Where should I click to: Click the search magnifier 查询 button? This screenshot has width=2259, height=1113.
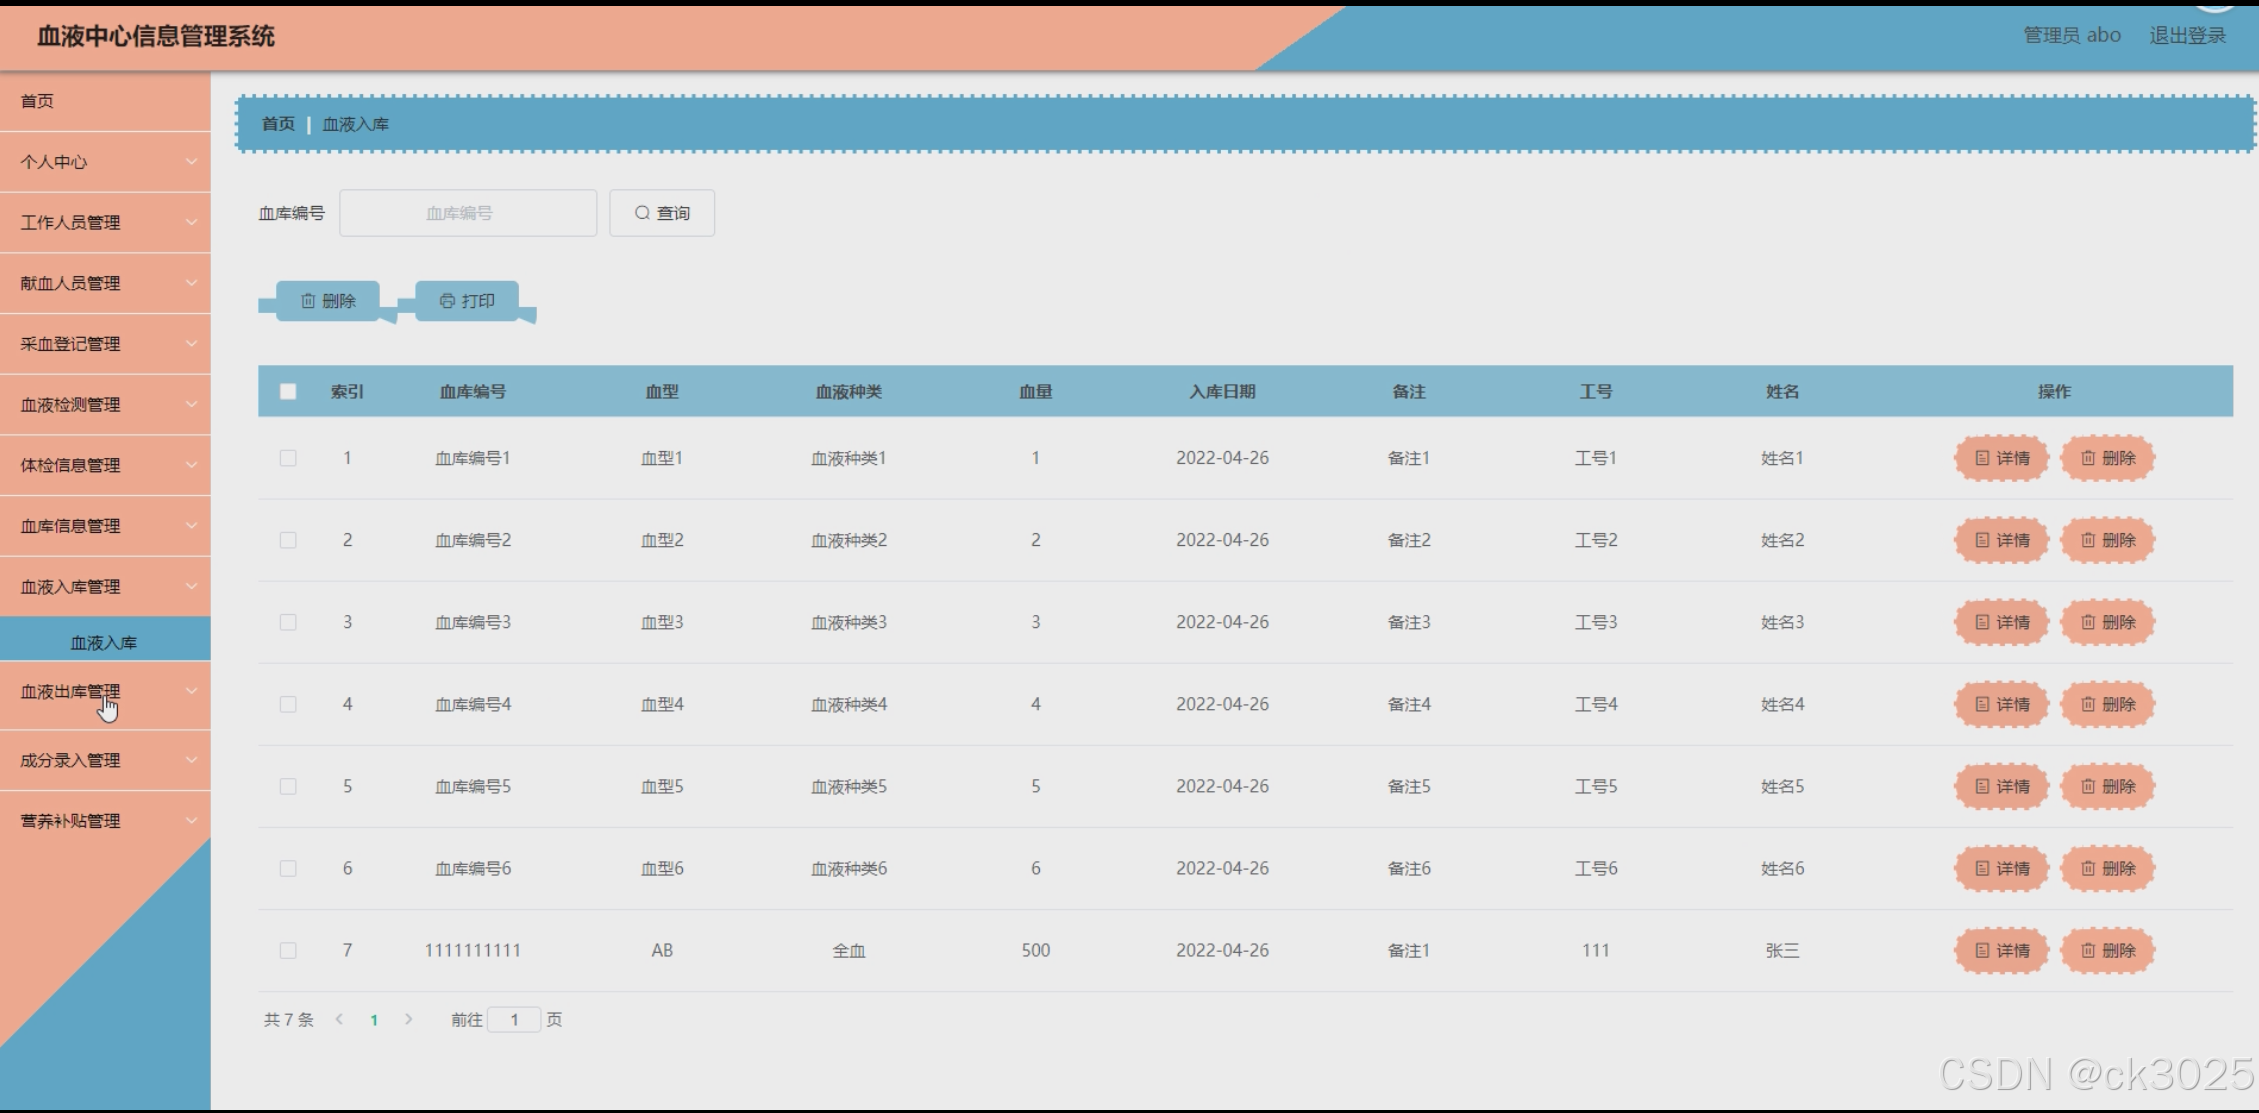pyautogui.click(x=662, y=213)
